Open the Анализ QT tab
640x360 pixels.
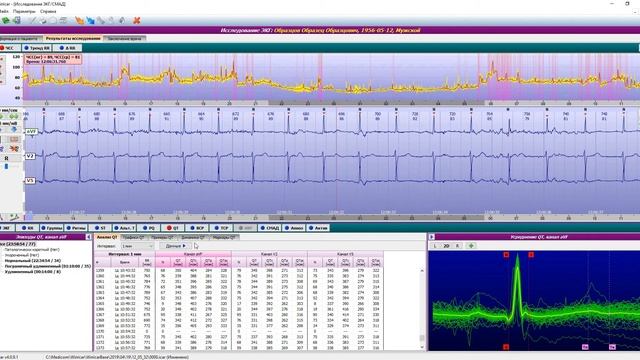(x=107, y=237)
